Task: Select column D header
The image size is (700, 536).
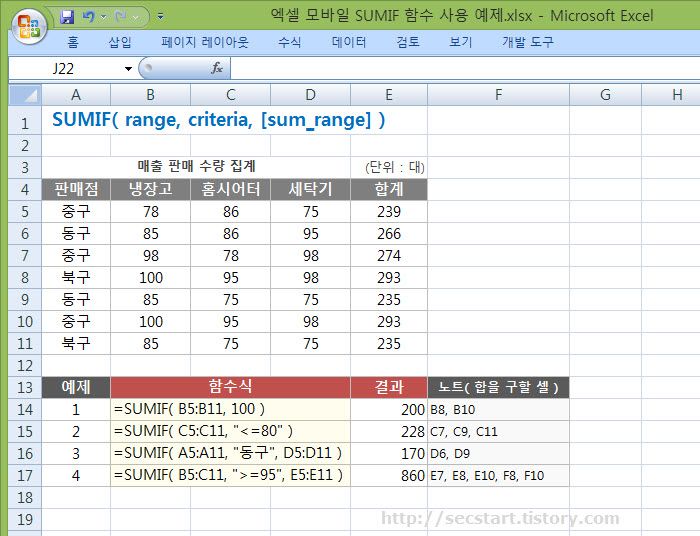Action: 310,95
